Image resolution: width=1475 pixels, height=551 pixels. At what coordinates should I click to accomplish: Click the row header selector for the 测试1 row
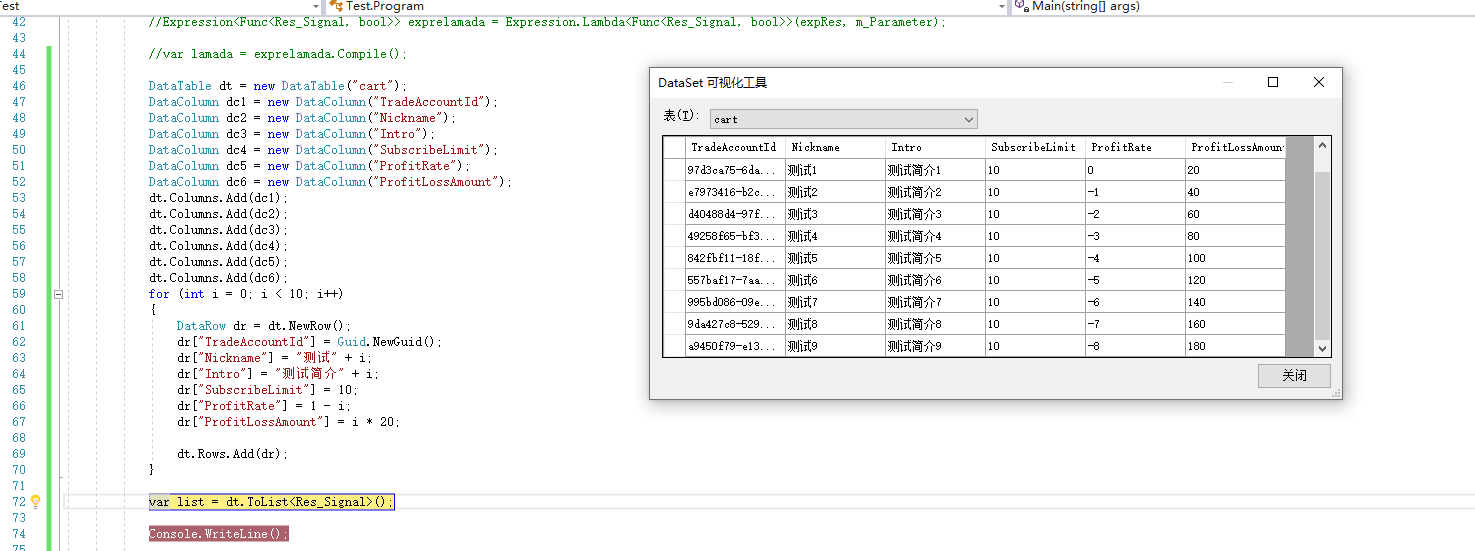[x=674, y=170]
